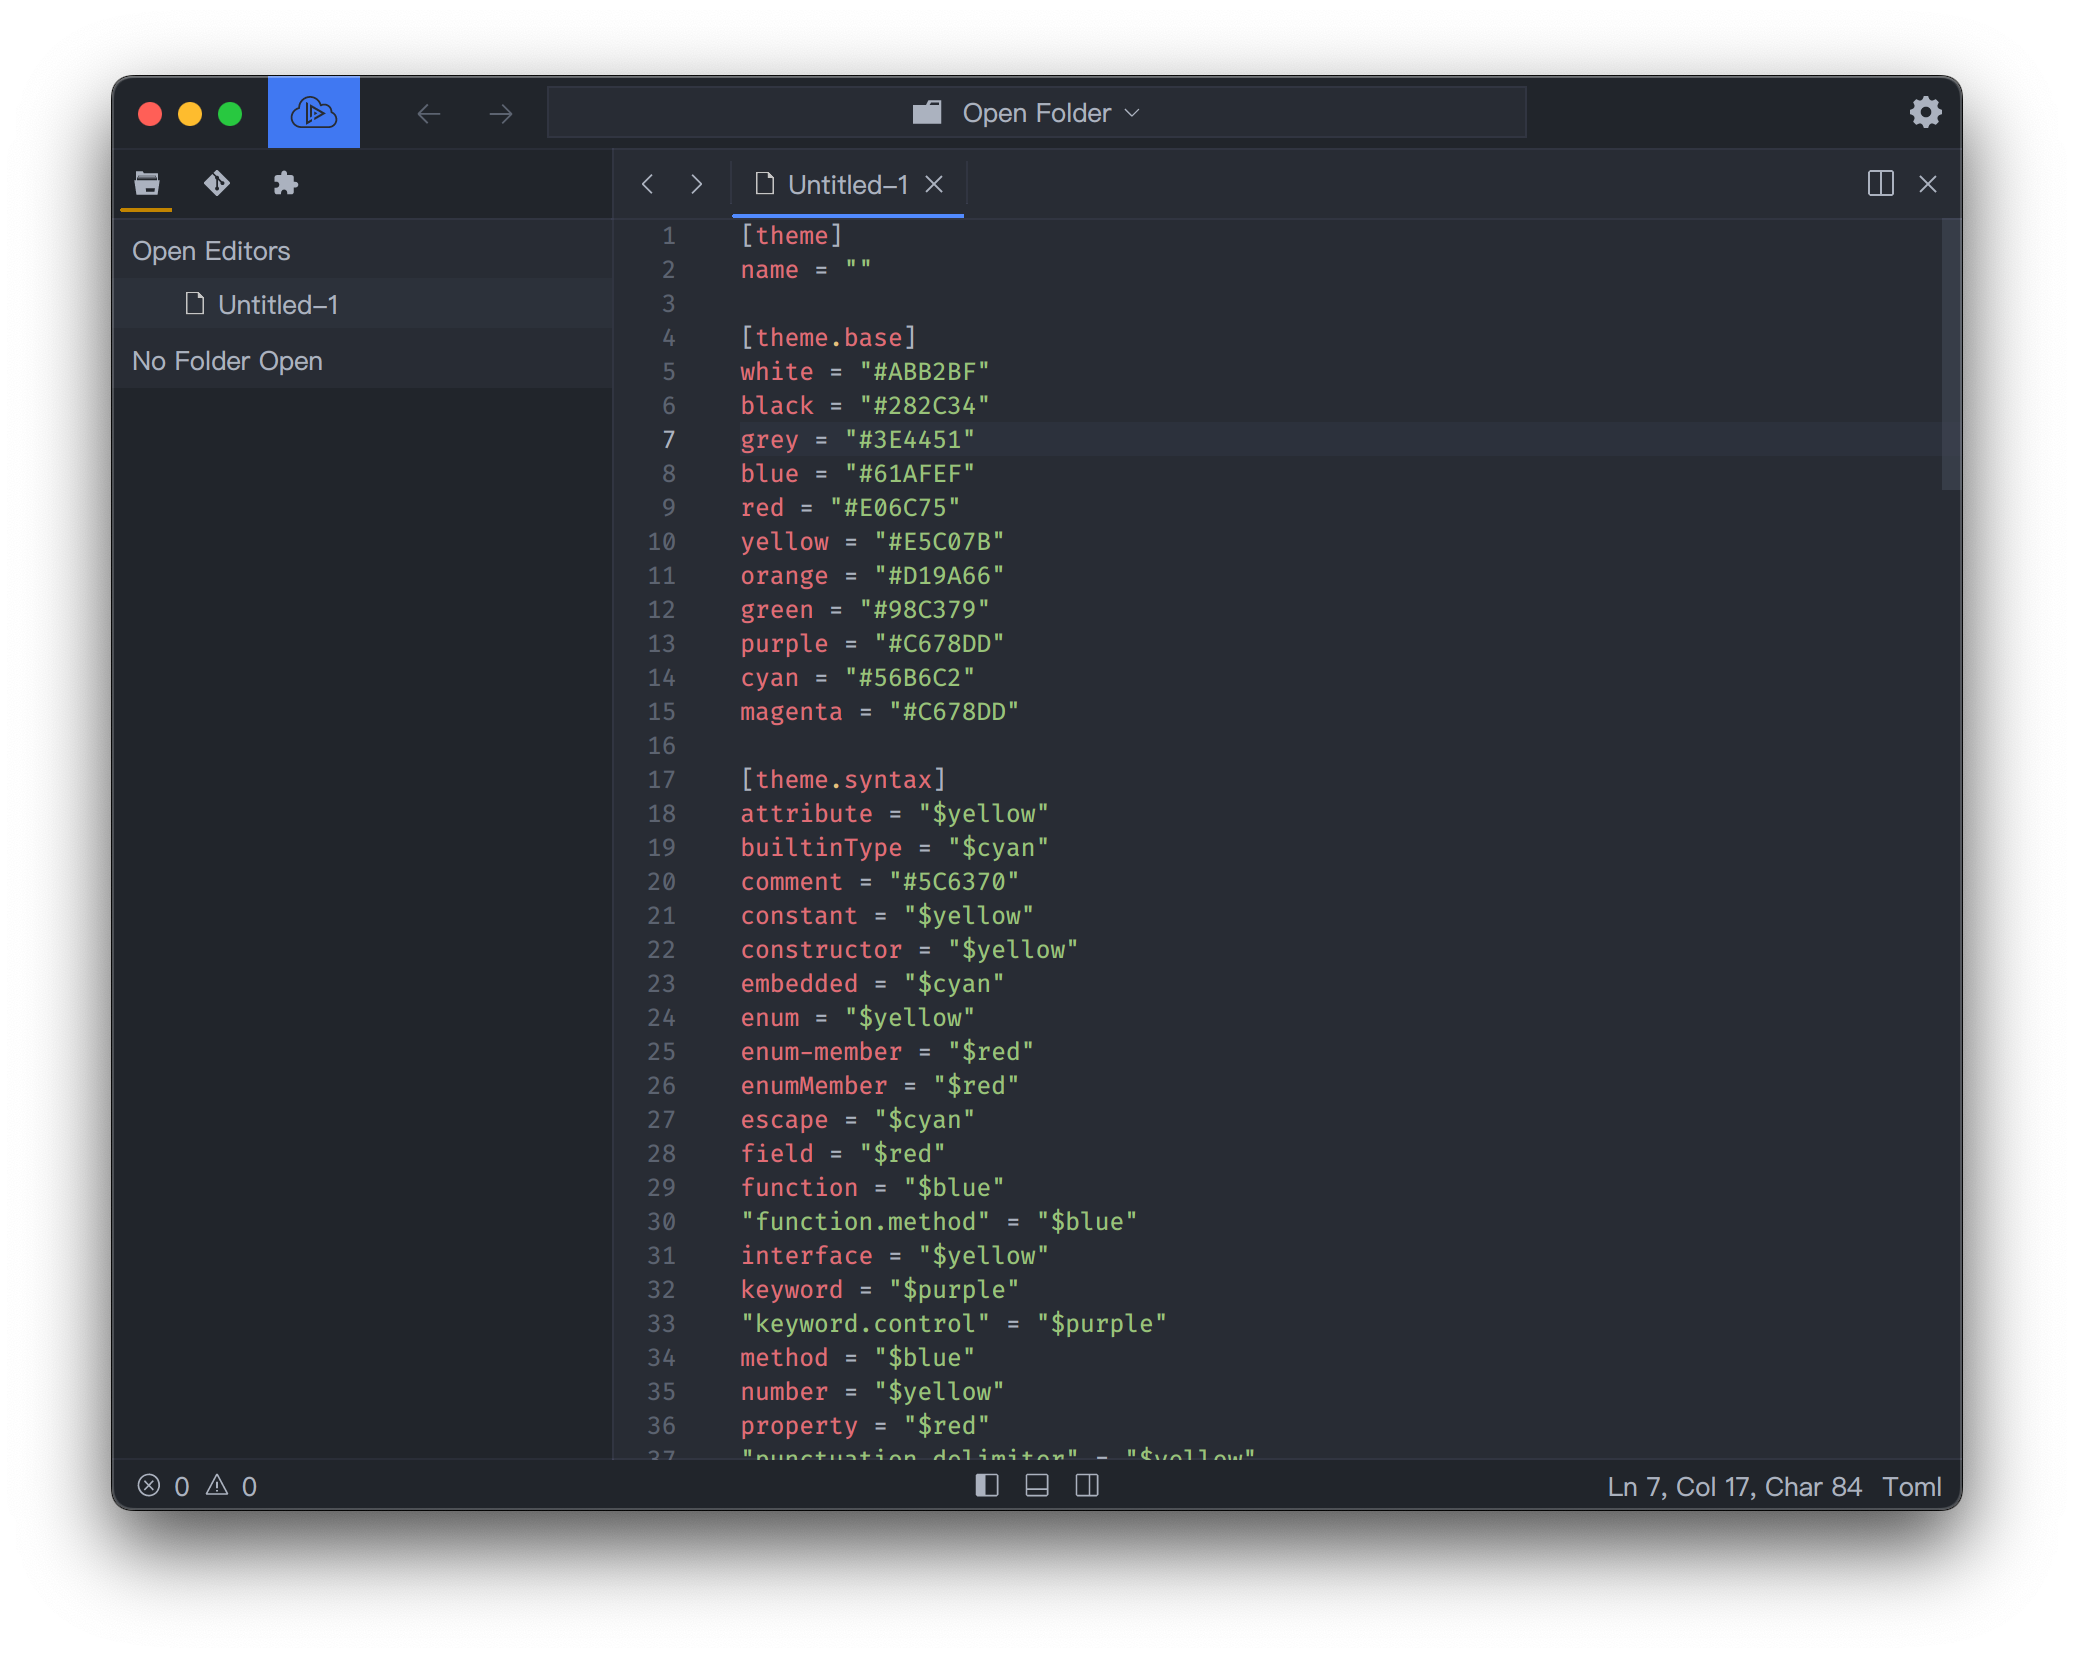
Task: Open the file explorer sidebar panel
Action: (x=147, y=183)
